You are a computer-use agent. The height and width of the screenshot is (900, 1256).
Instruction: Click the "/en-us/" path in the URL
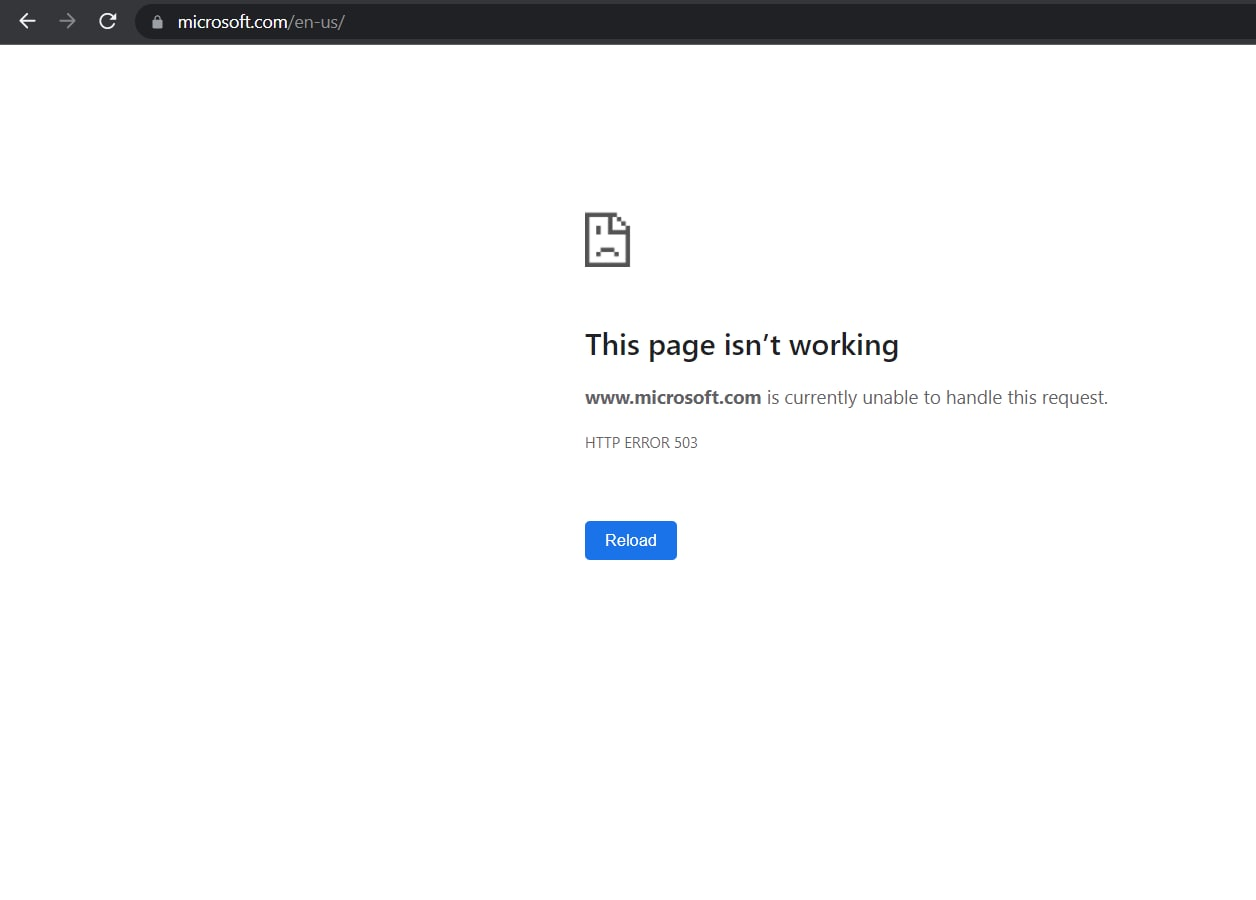point(317,22)
